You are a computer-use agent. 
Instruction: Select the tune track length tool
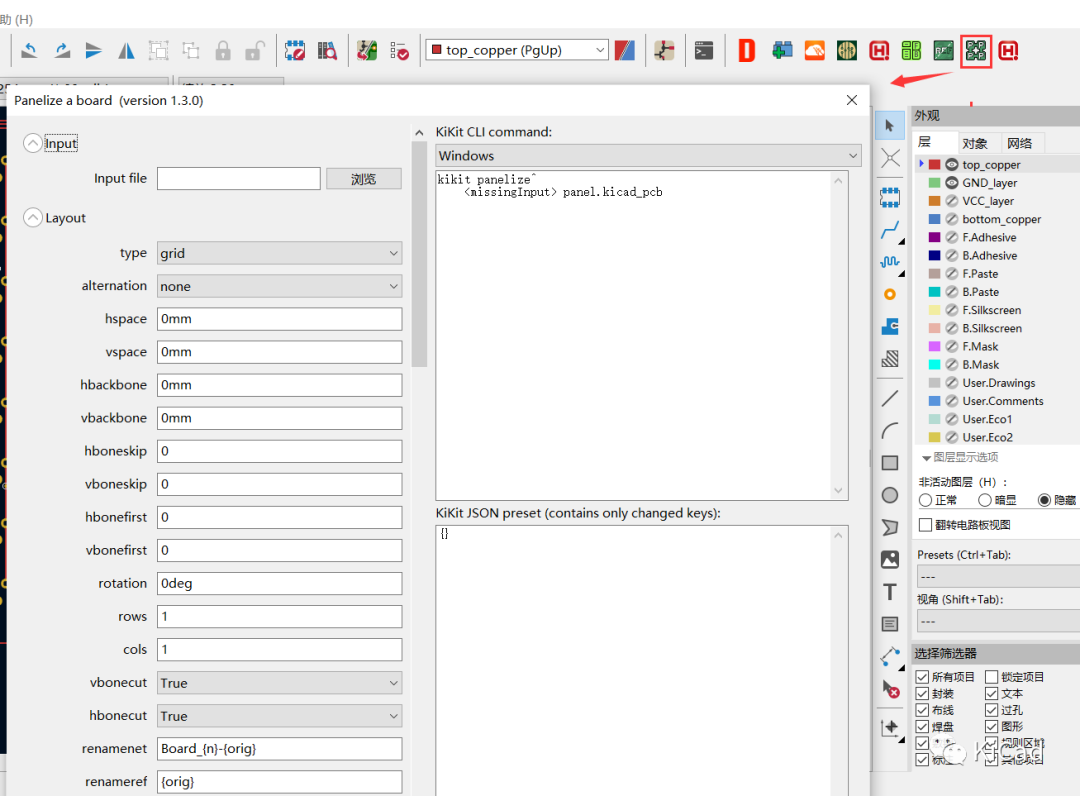click(x=890, y=262)
